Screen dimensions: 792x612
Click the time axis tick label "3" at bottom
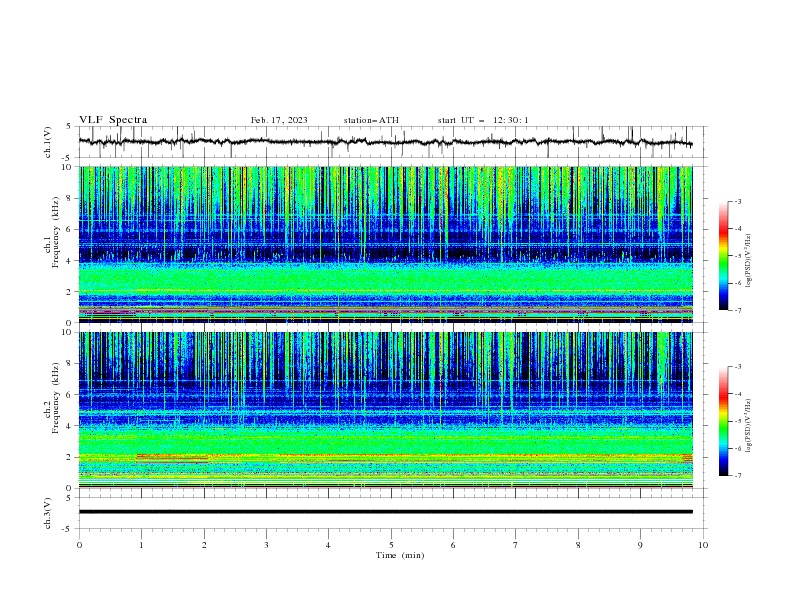coord(266,545)
